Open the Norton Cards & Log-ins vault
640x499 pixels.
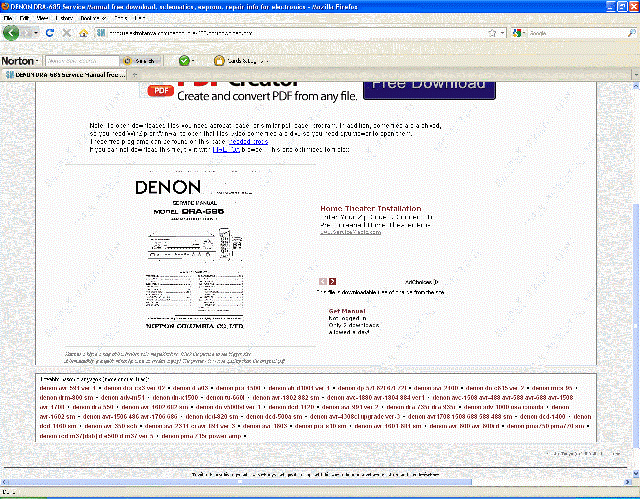(x=240, y=61)
